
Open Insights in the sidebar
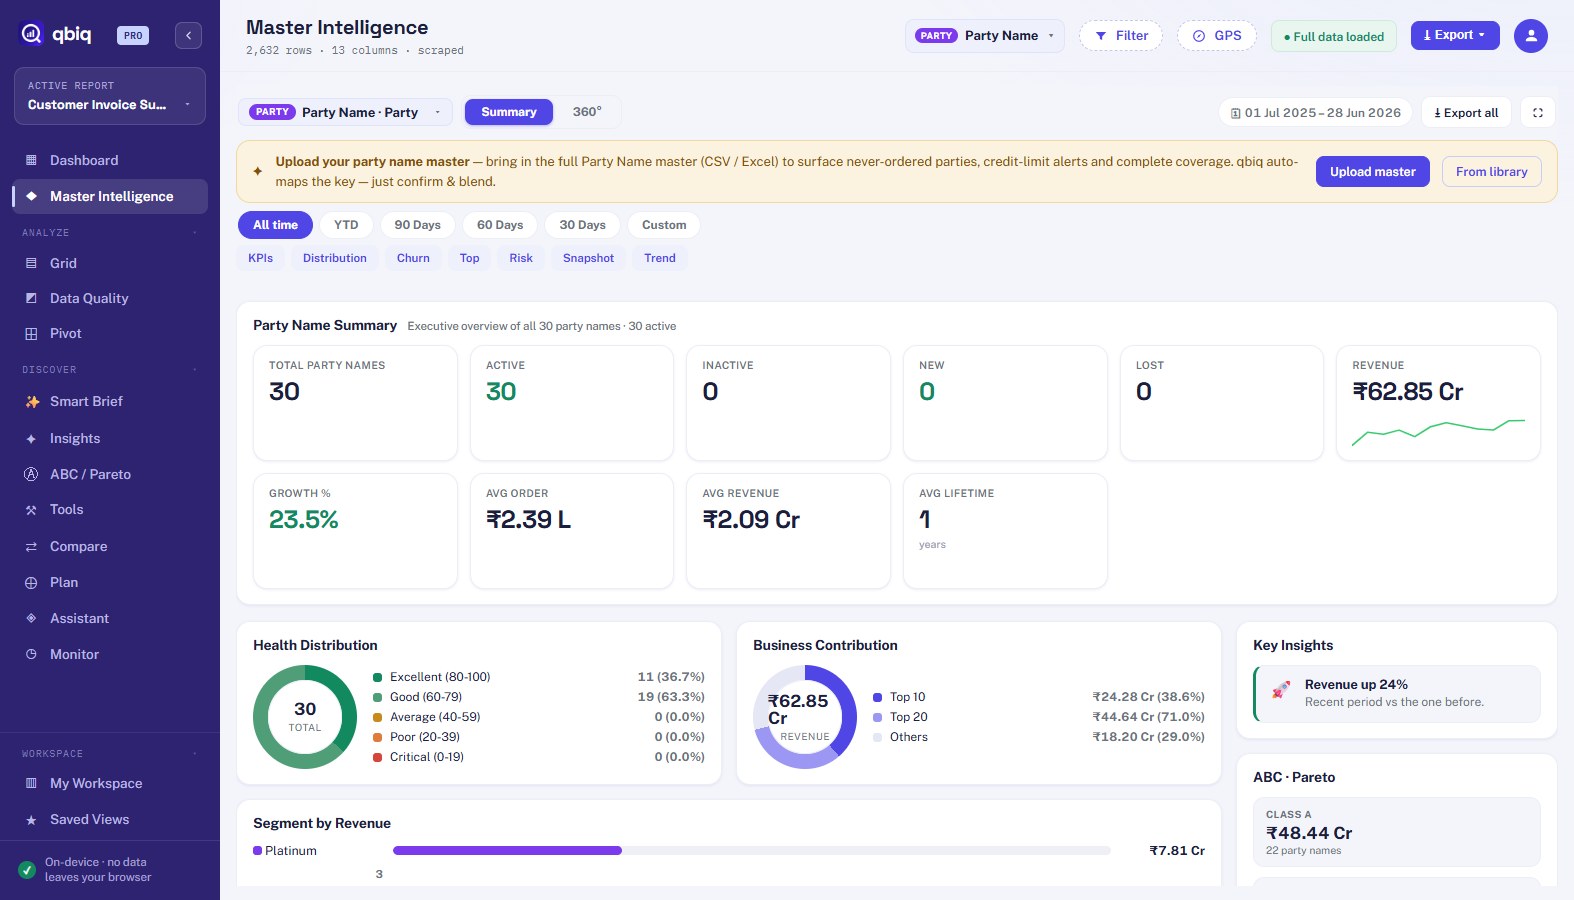(x=110, y=438)
